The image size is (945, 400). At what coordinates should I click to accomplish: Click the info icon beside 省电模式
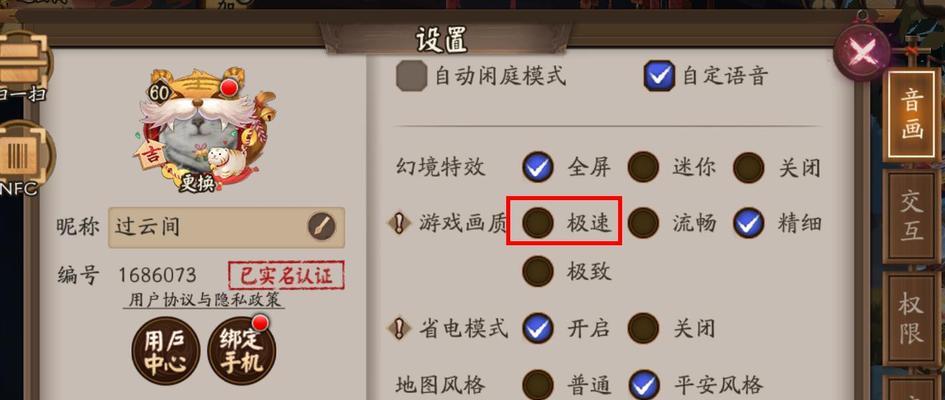pyautogui.click(x=399, y=328)
